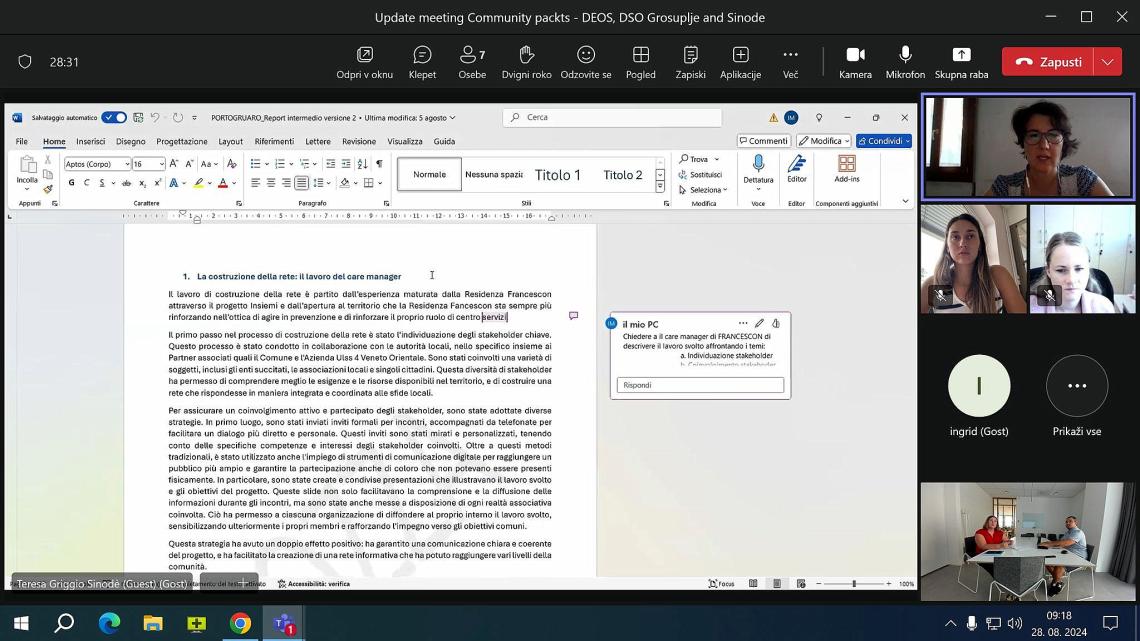Adjust the Word zoom slider
Viewport: 1140px width, 641px height.
(x=854, y=584)
